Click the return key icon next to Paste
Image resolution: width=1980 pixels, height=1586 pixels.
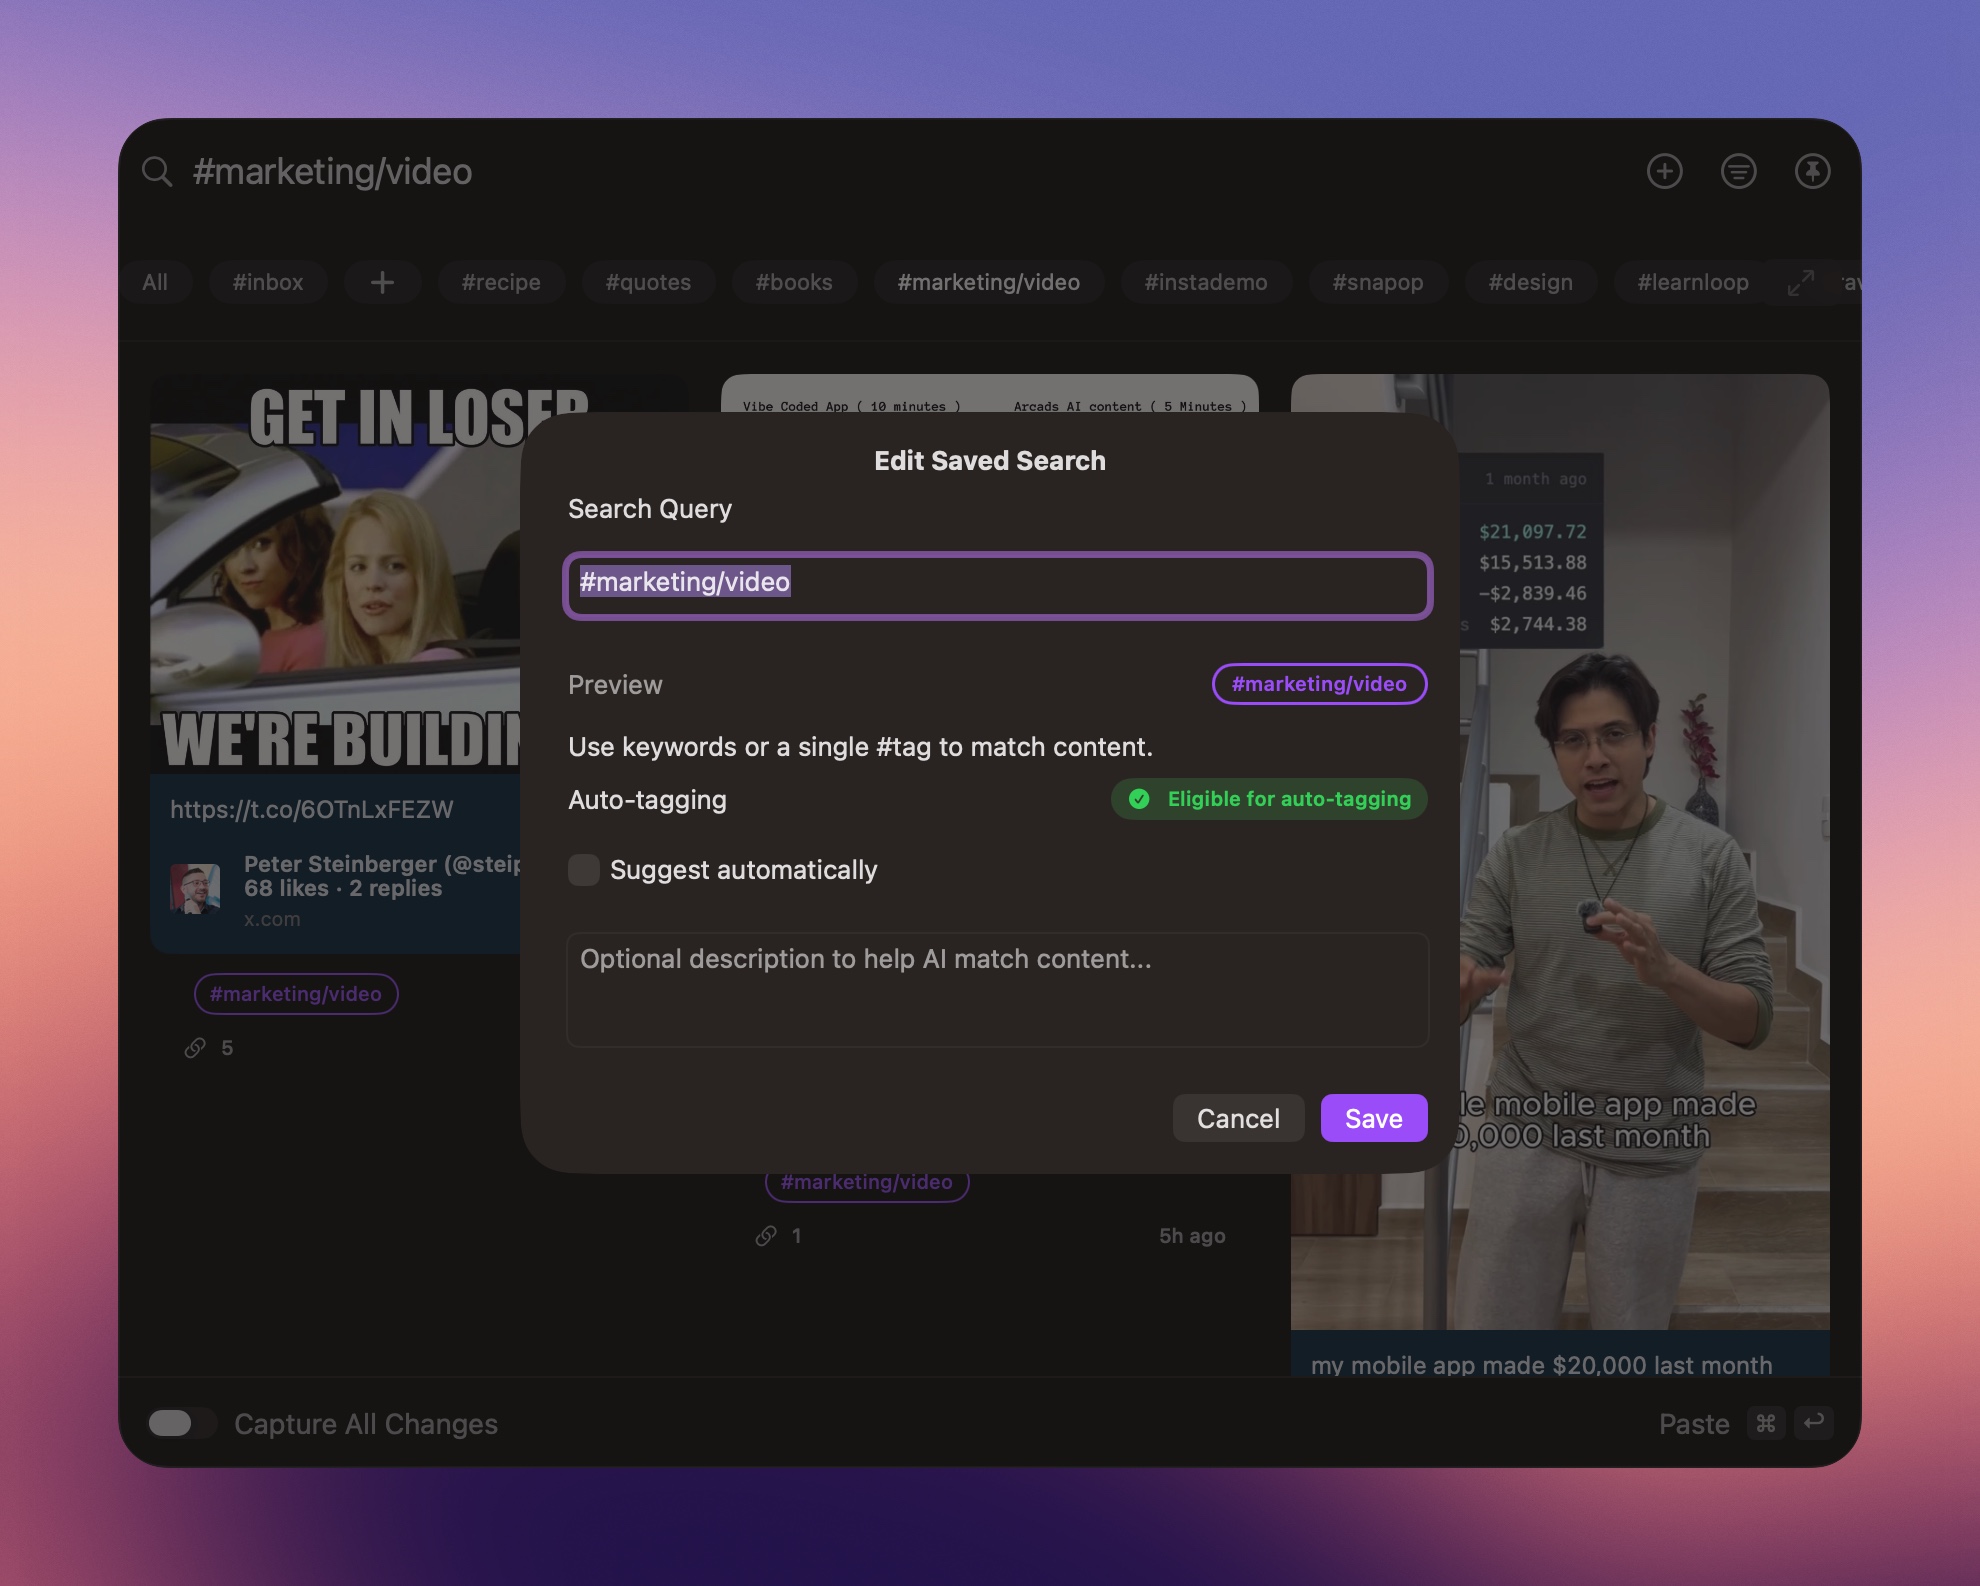[1814, 1422]
